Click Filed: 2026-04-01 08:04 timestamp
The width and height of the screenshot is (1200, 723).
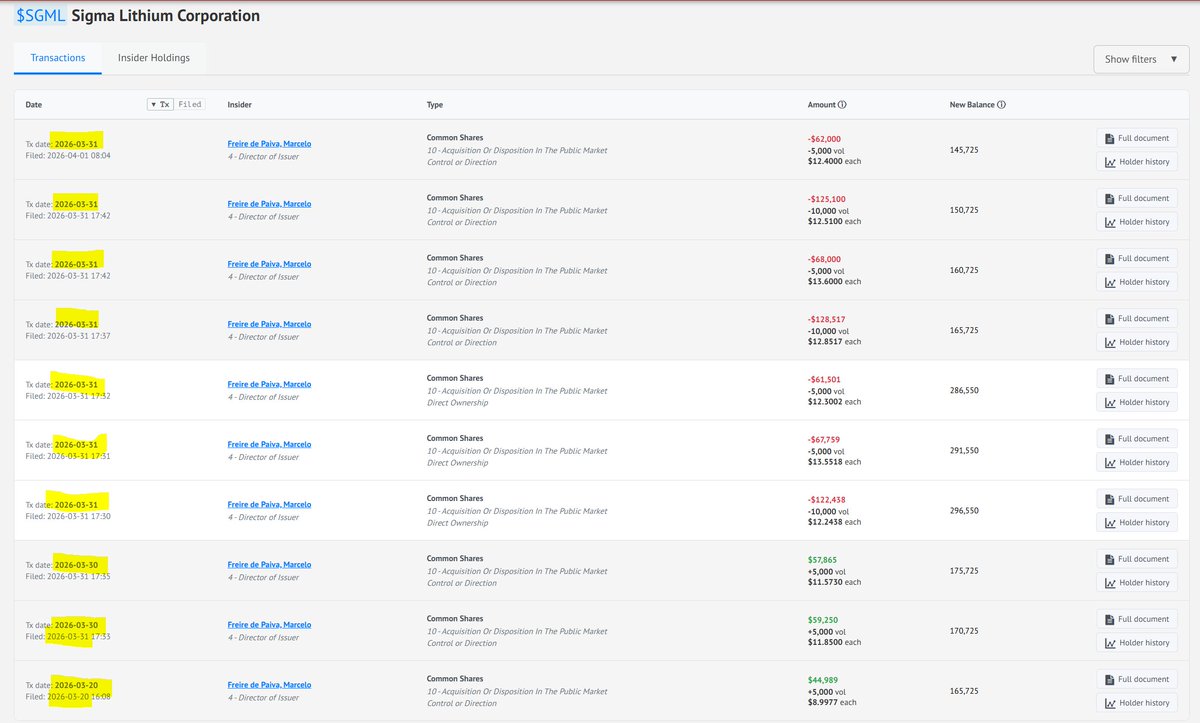68,156
